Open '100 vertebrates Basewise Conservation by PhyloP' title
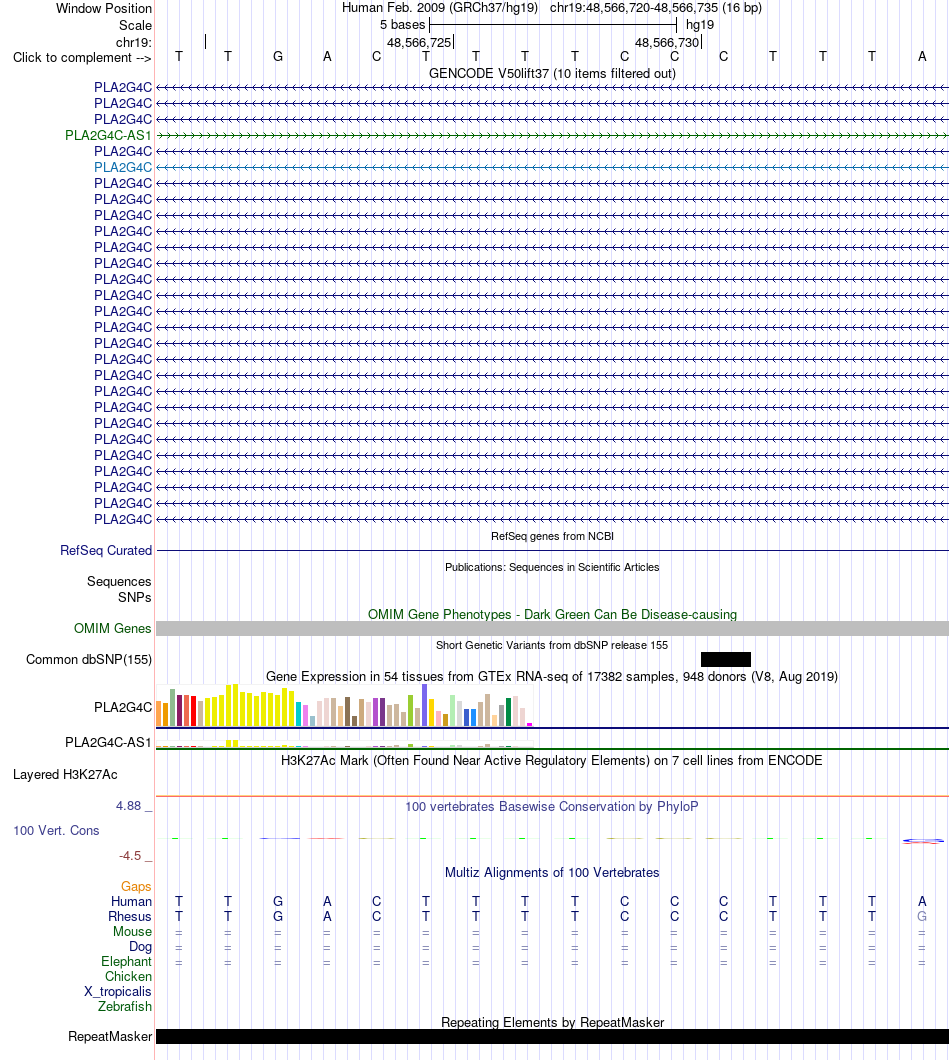Viewport: 950px width, 1060px height. (x=552, y=806)
